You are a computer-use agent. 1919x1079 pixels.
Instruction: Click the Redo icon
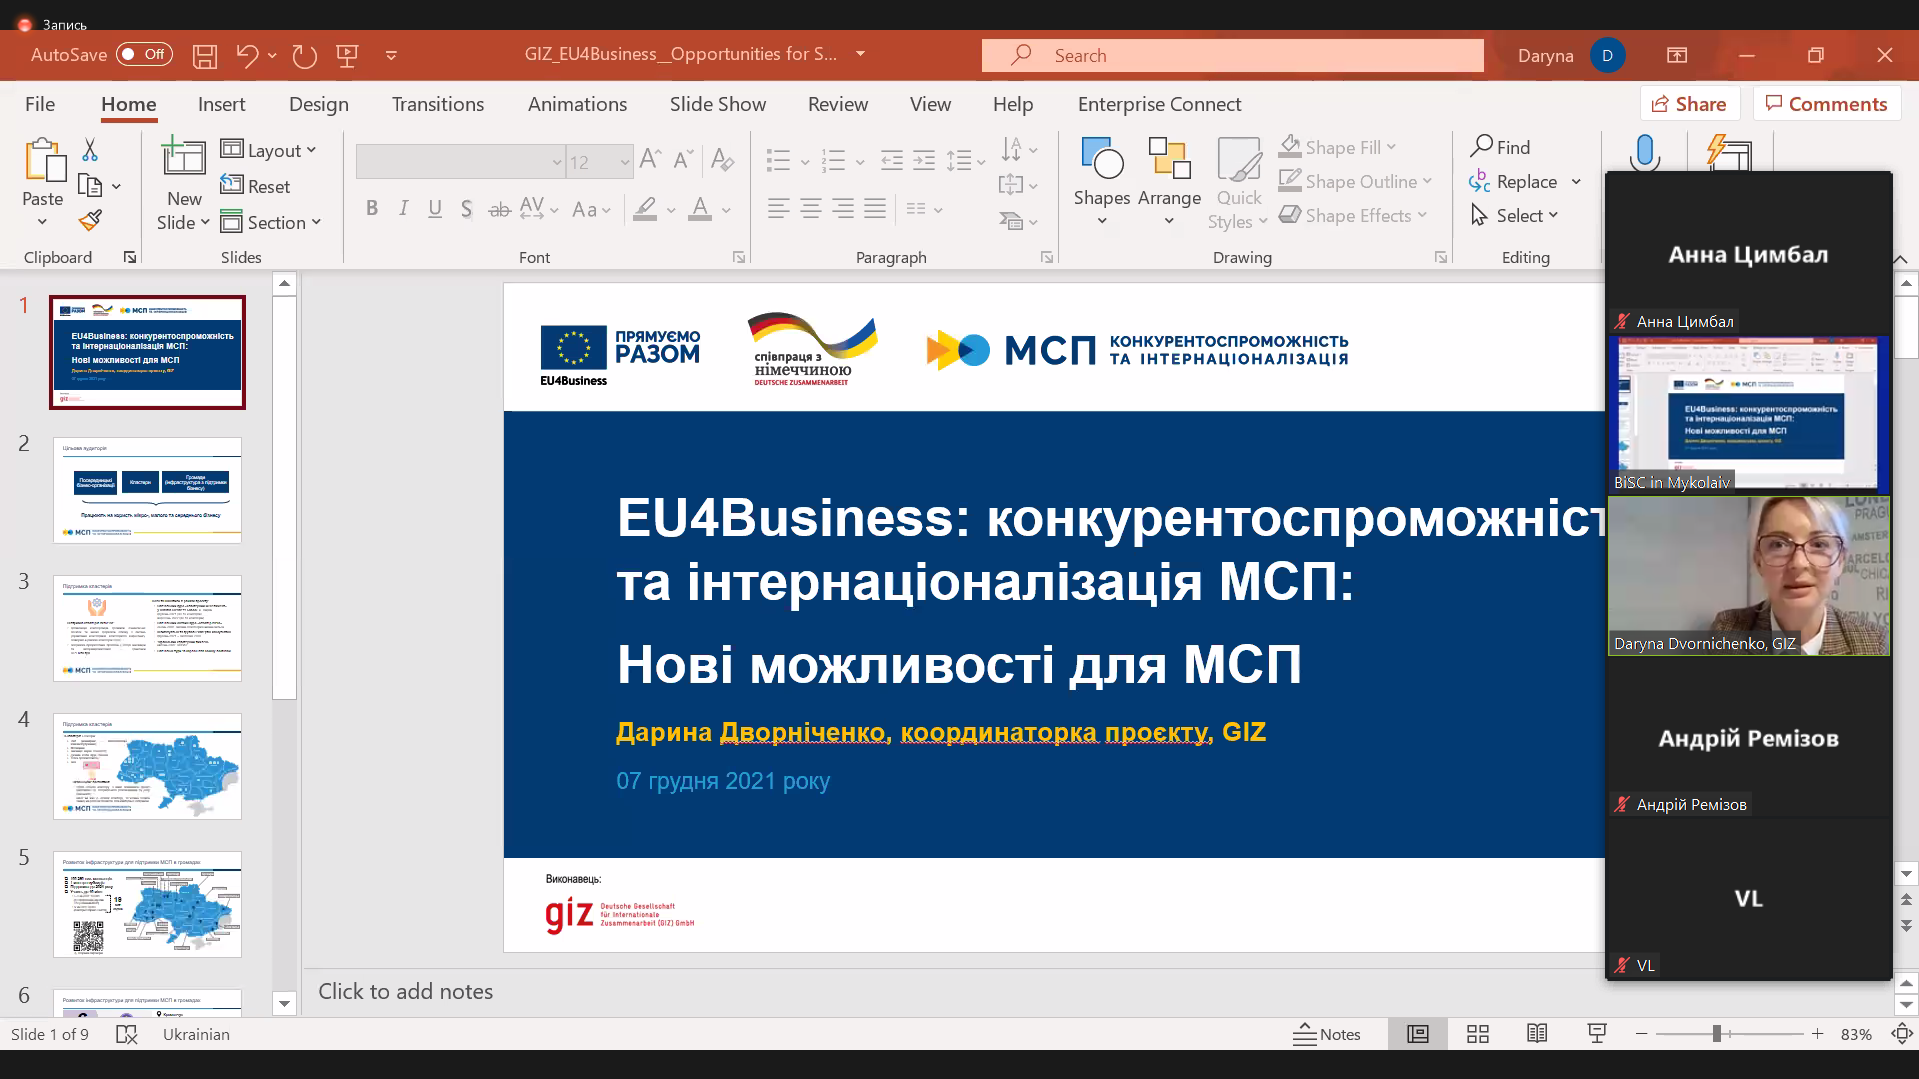(304, 55)
